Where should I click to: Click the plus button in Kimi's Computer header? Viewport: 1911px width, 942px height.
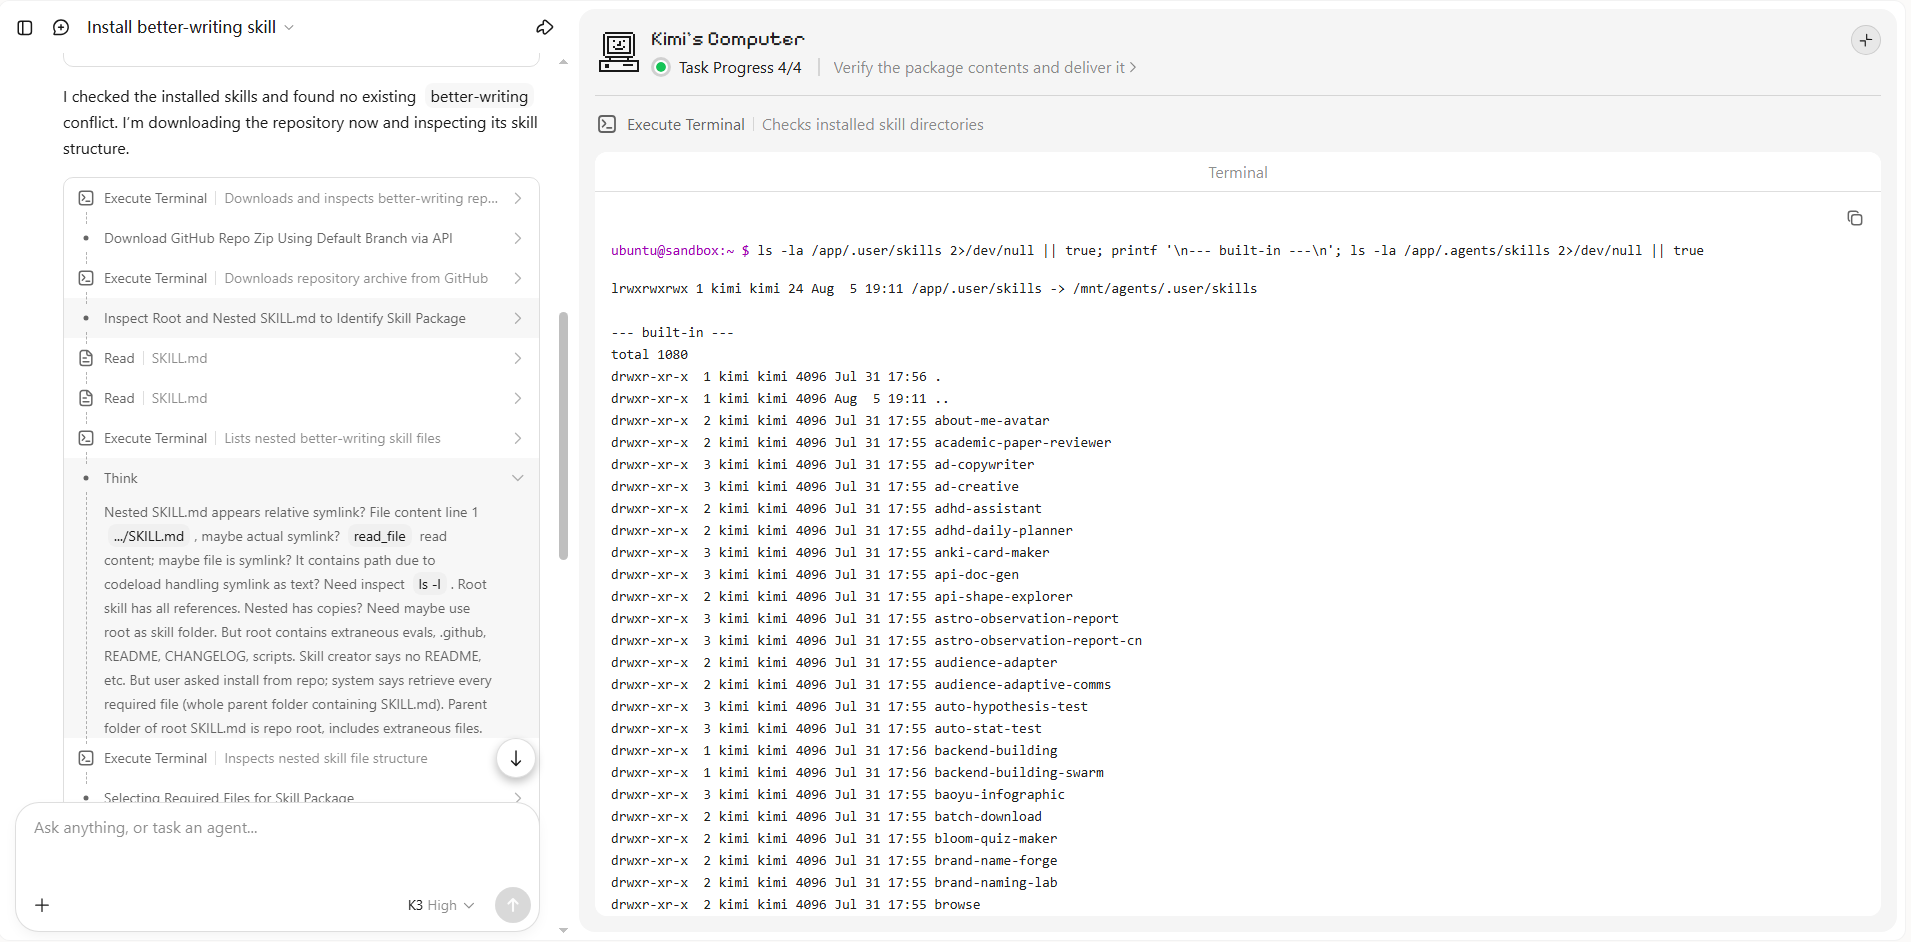click(x=1866, y=40)
